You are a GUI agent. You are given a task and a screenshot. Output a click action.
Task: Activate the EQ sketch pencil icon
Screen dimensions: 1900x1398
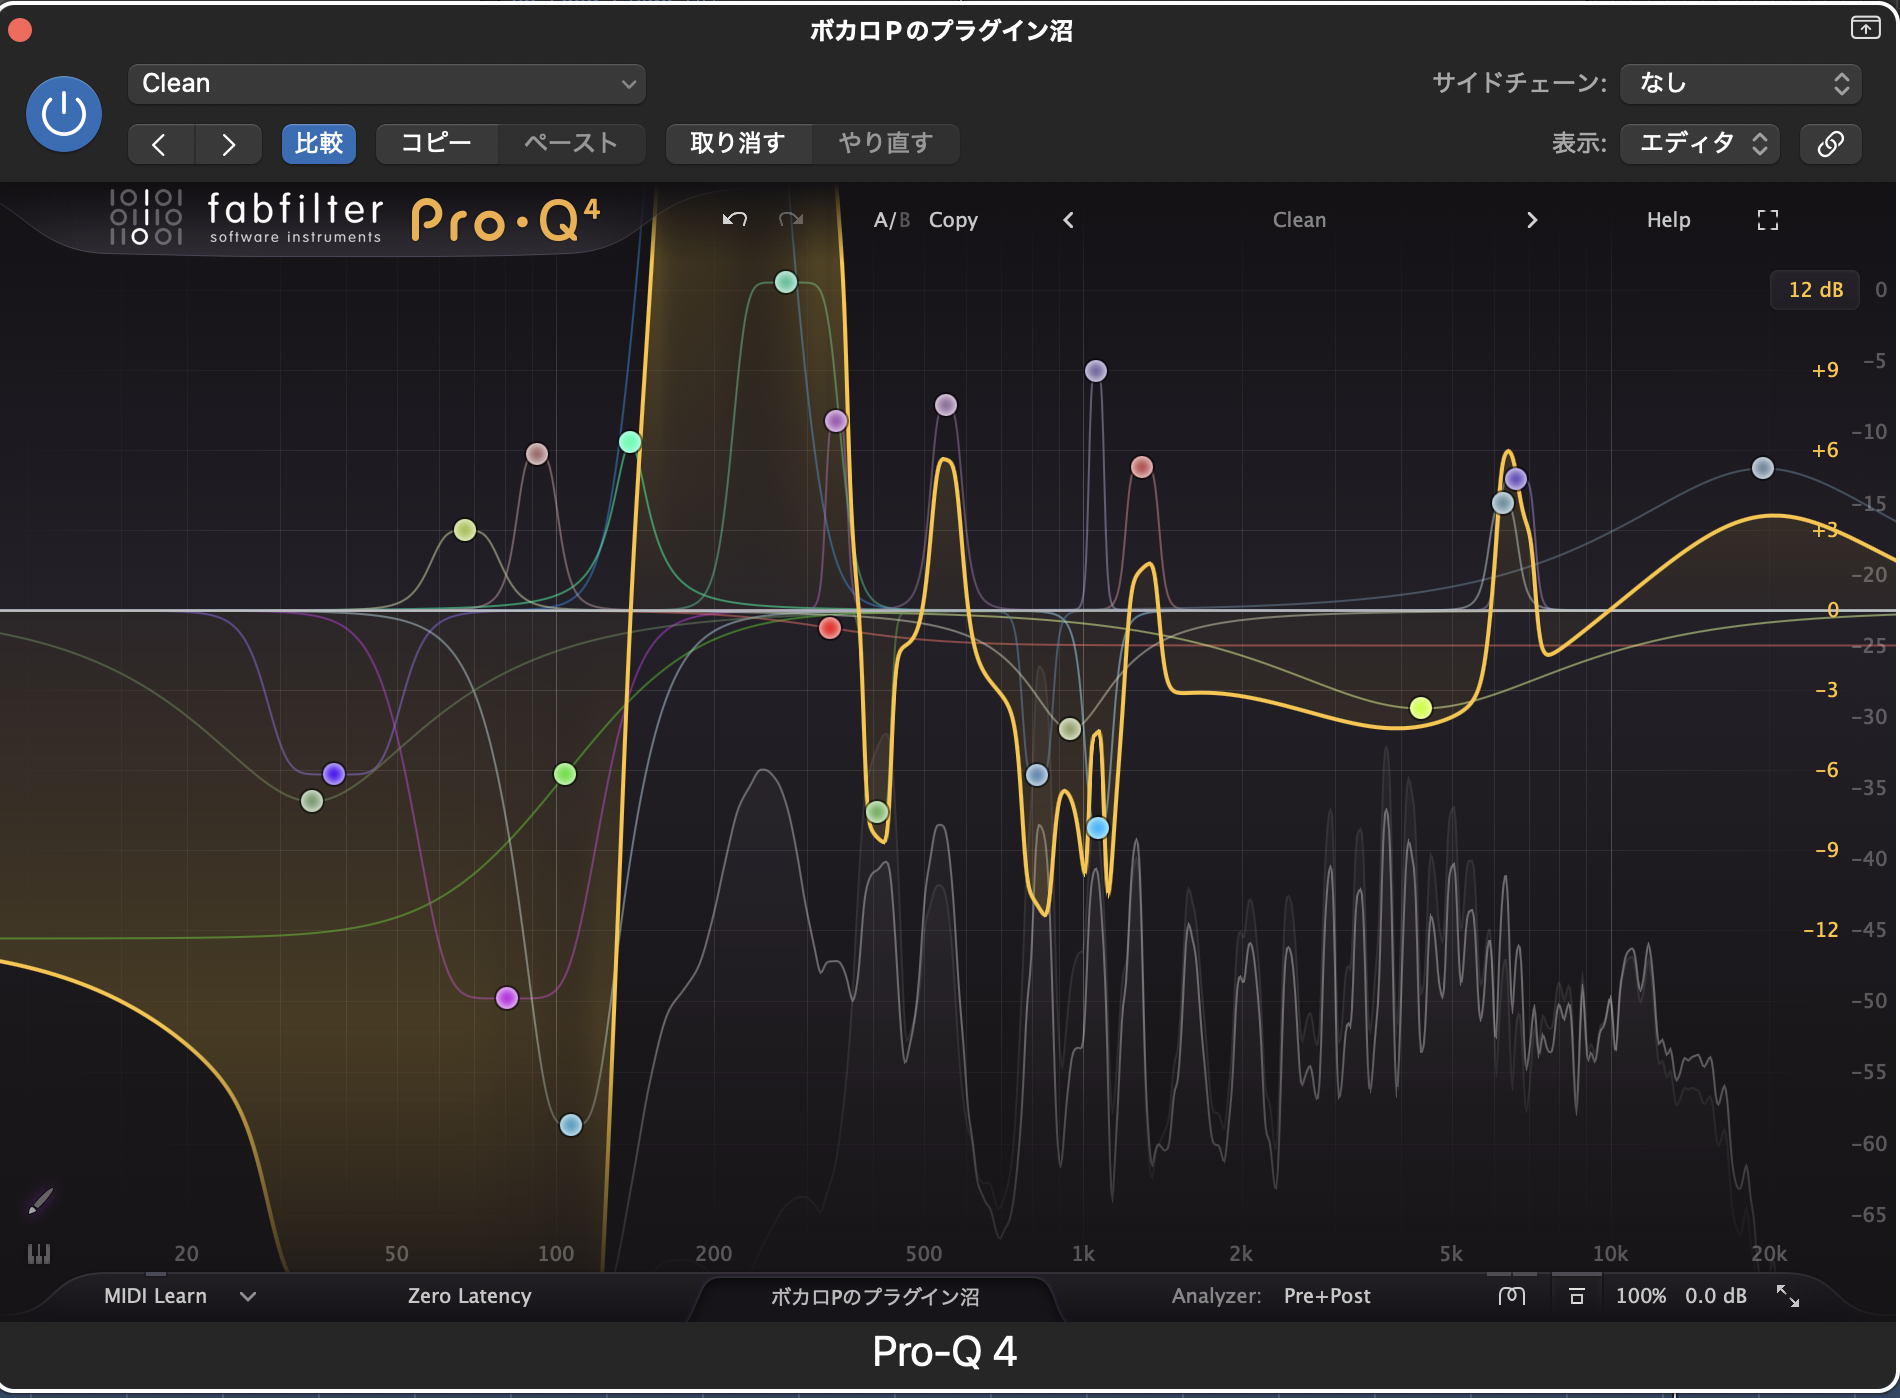coord(40,1201)
